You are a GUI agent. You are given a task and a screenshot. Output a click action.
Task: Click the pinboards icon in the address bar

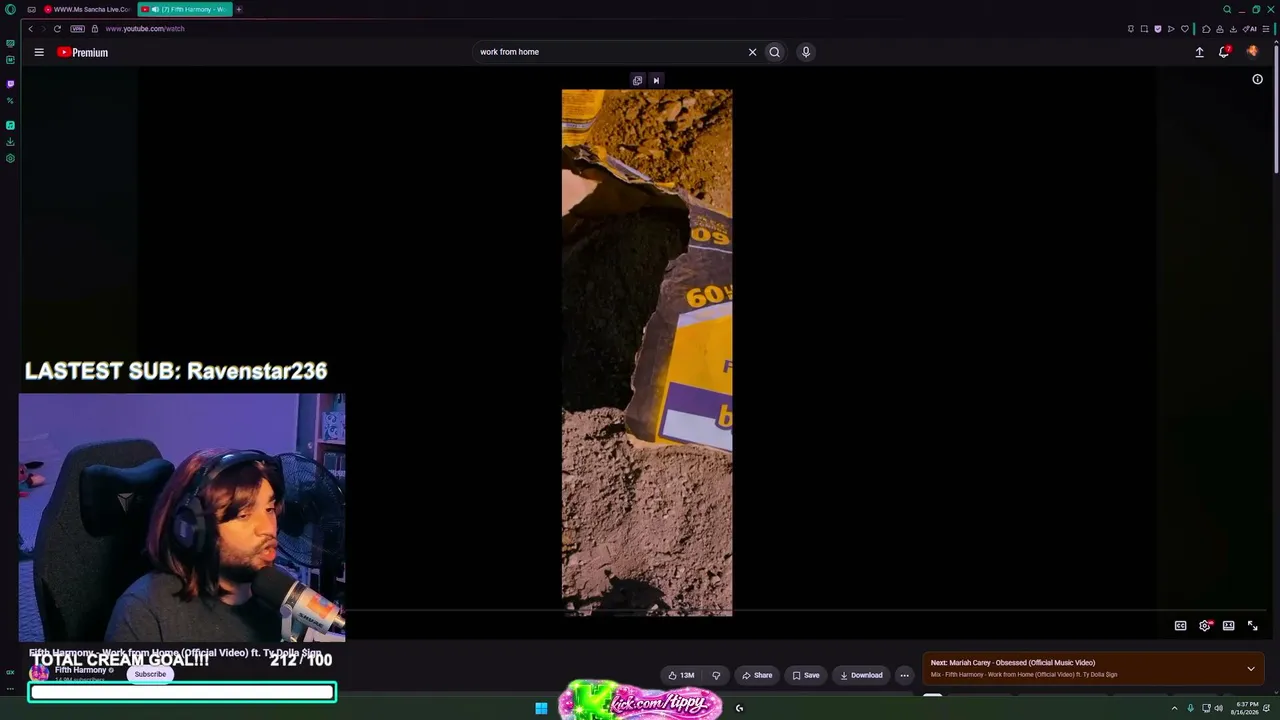tap(1131, 29)
